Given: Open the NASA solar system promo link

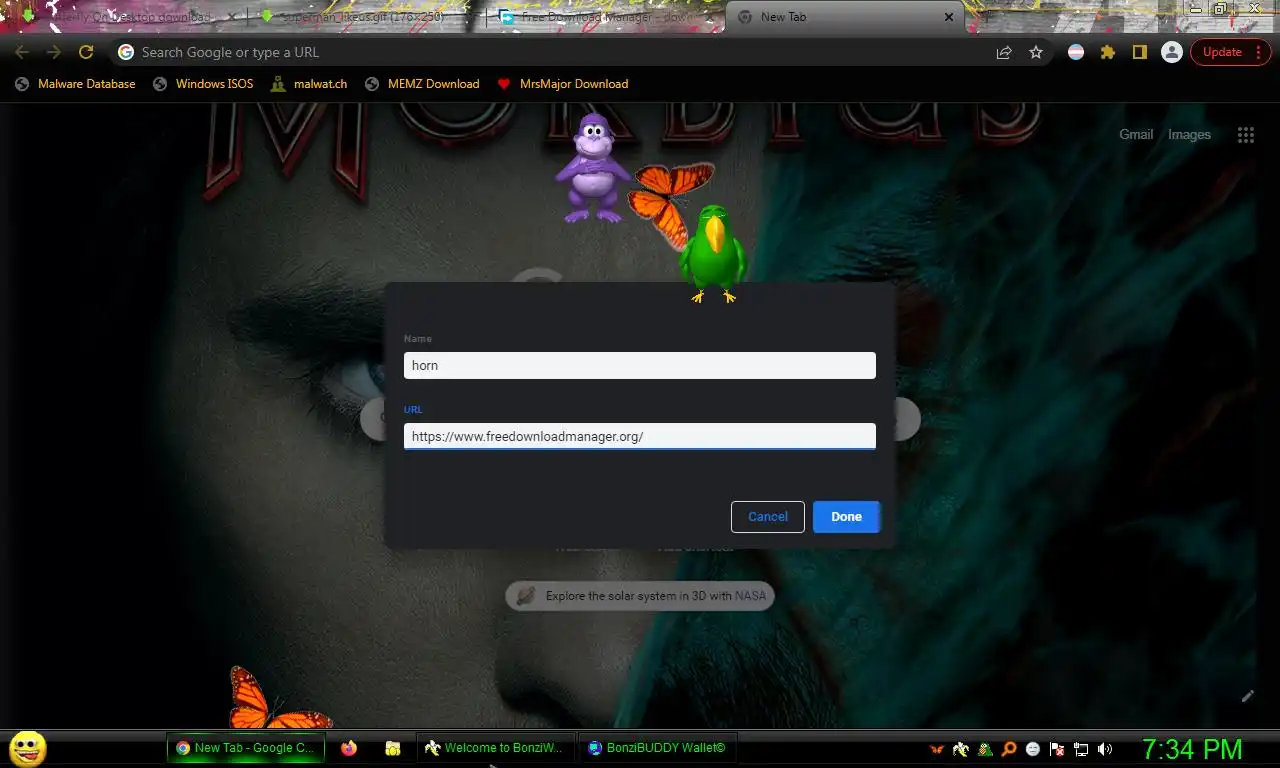Looking at the screenshot, I should (640, 596).
